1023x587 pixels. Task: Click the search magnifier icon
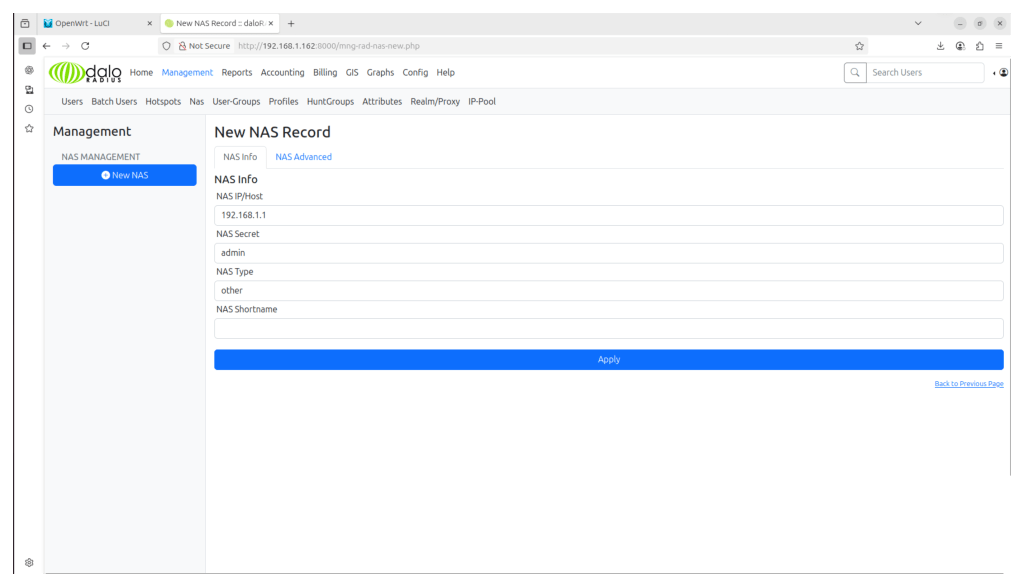[x=854, y=72]
